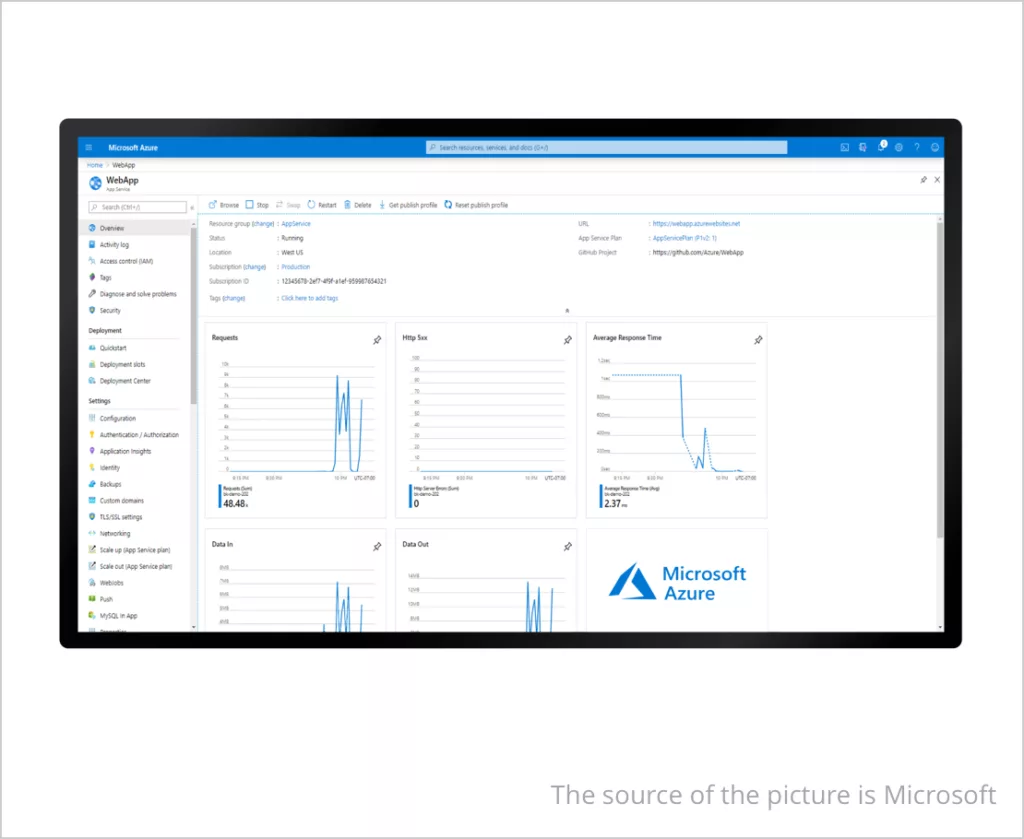The height and width of the screenshot is (839, 1024).
Task: Open the Cloud Shell icon in header
Action: [x=845, y=148]
